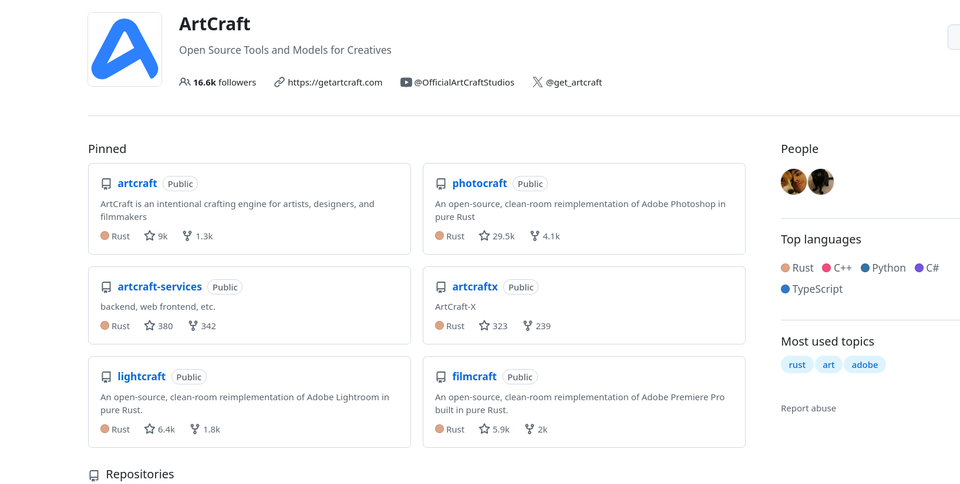Click the repository icon beside artcraftx

(x=441, y=287)
